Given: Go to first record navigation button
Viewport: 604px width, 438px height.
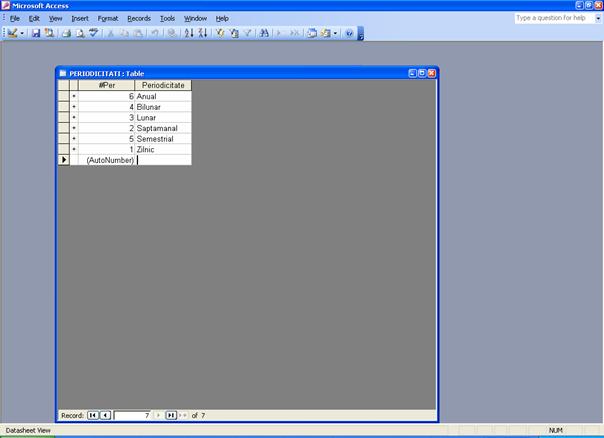Looking at the screenshot, I should 93,414.
